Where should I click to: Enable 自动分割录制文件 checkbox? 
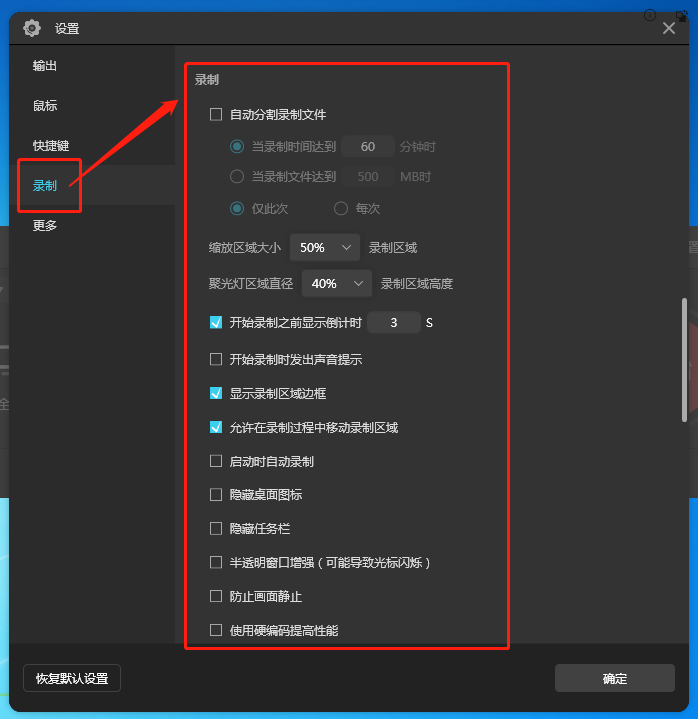tap(216, 114)
